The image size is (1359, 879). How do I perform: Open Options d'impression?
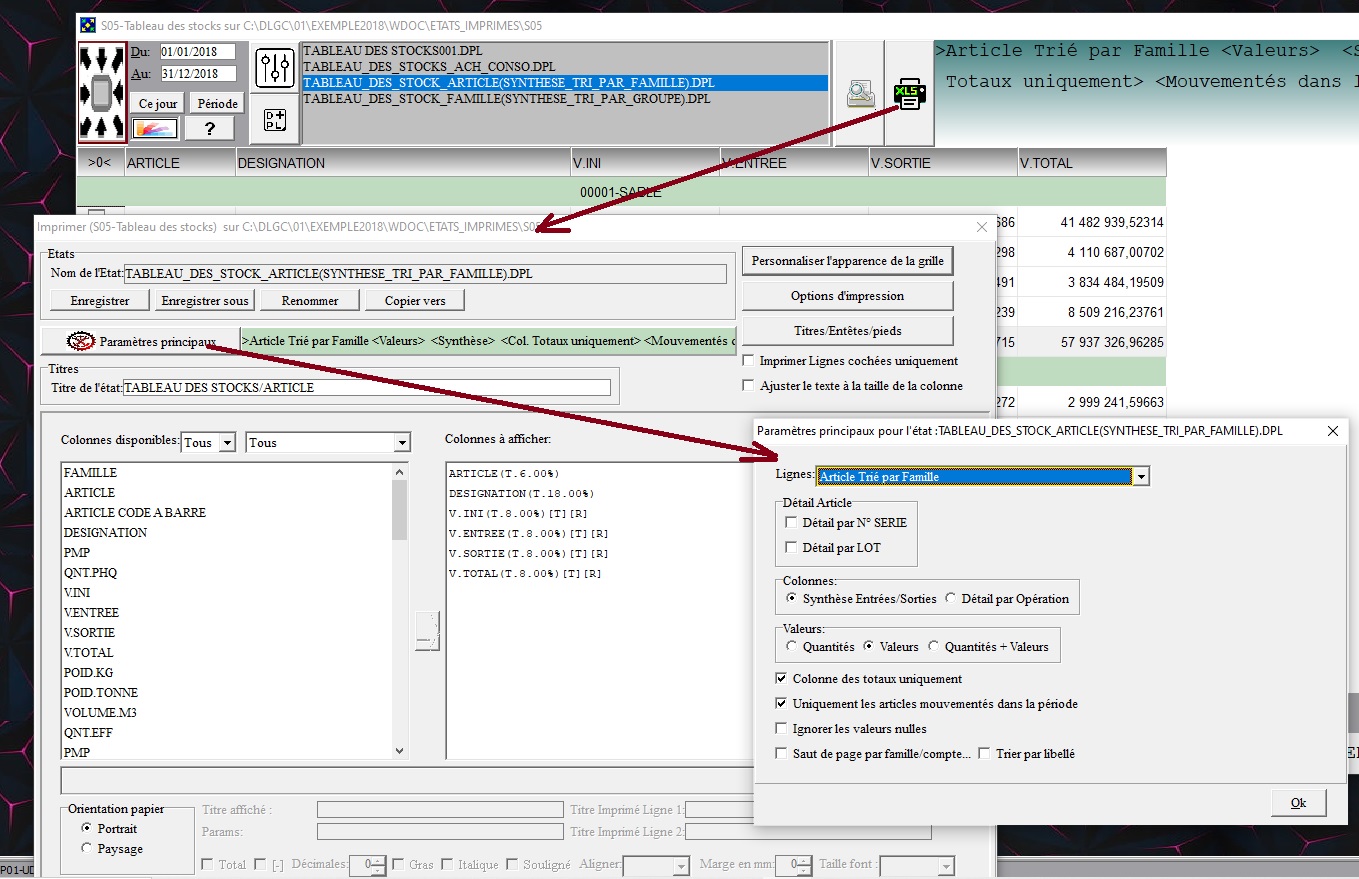(847, 296)
